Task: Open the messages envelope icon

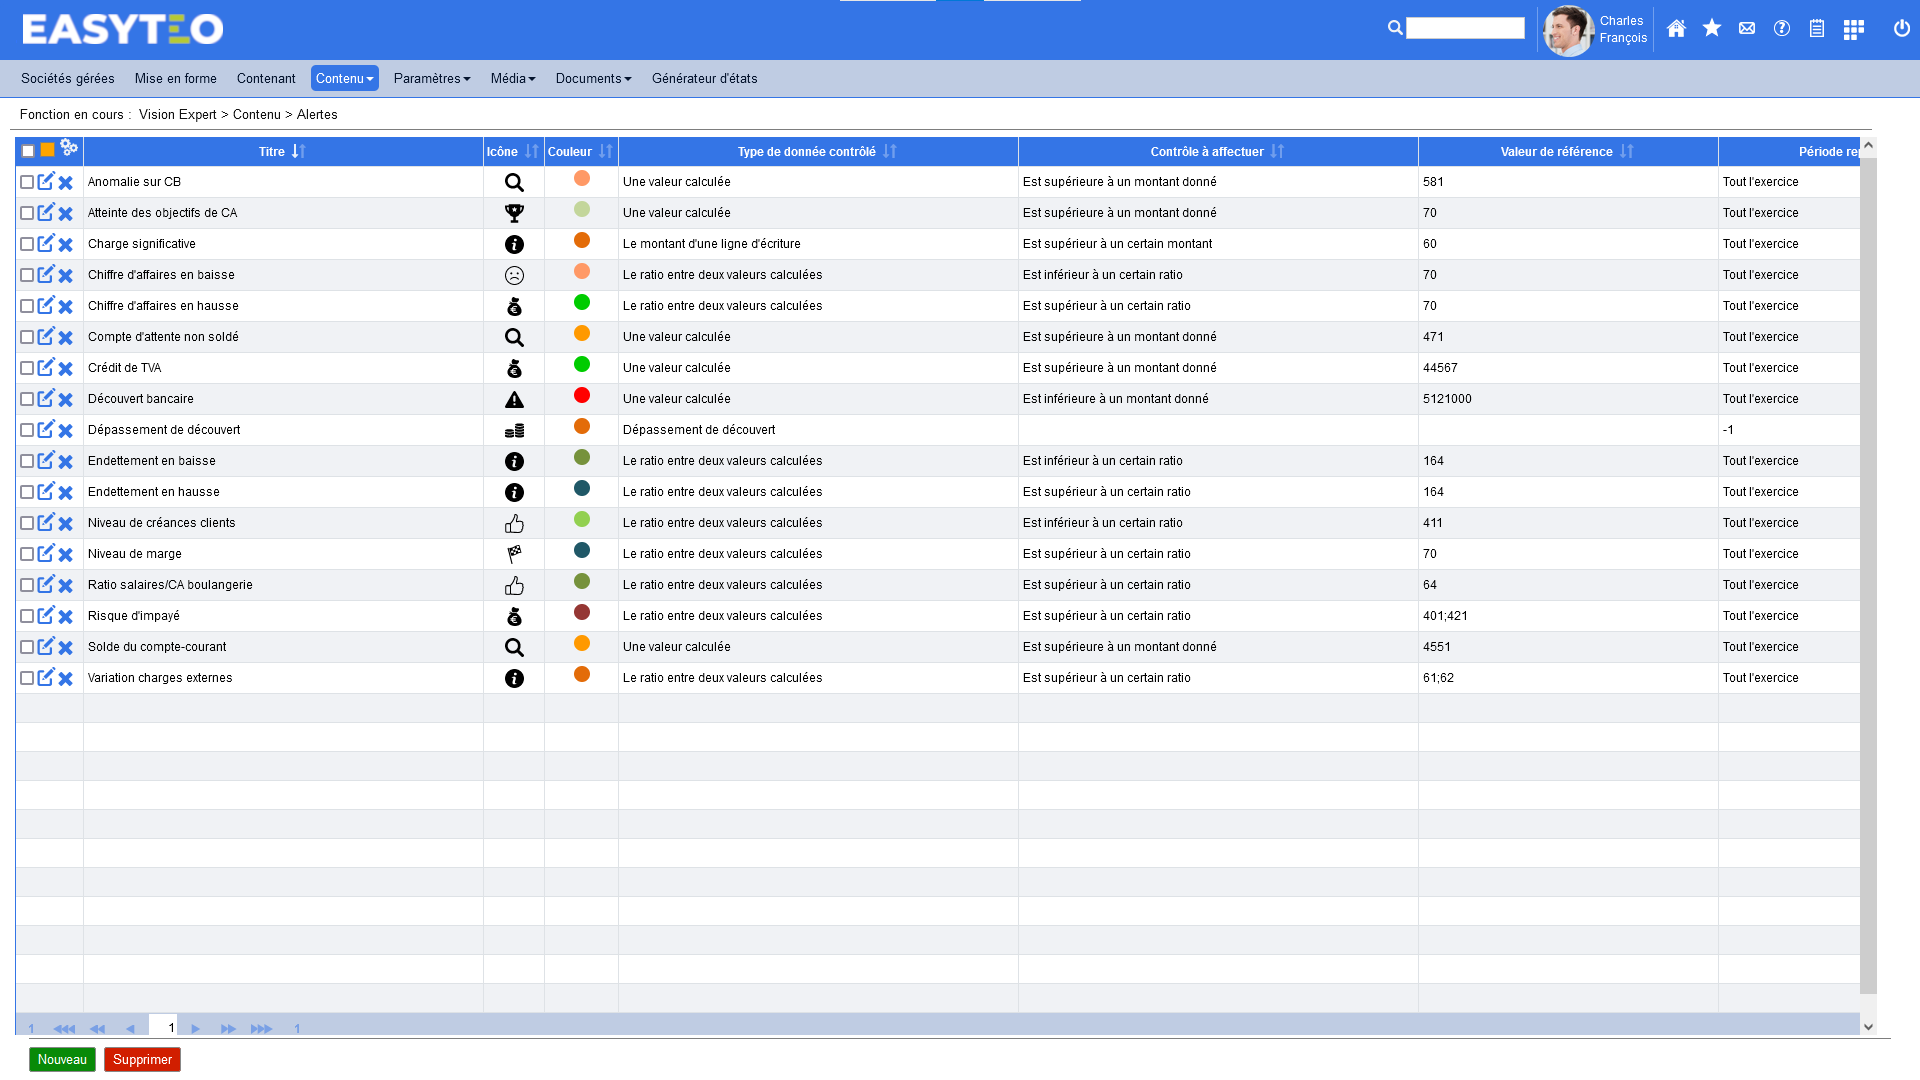Action: coord(1747,29)
